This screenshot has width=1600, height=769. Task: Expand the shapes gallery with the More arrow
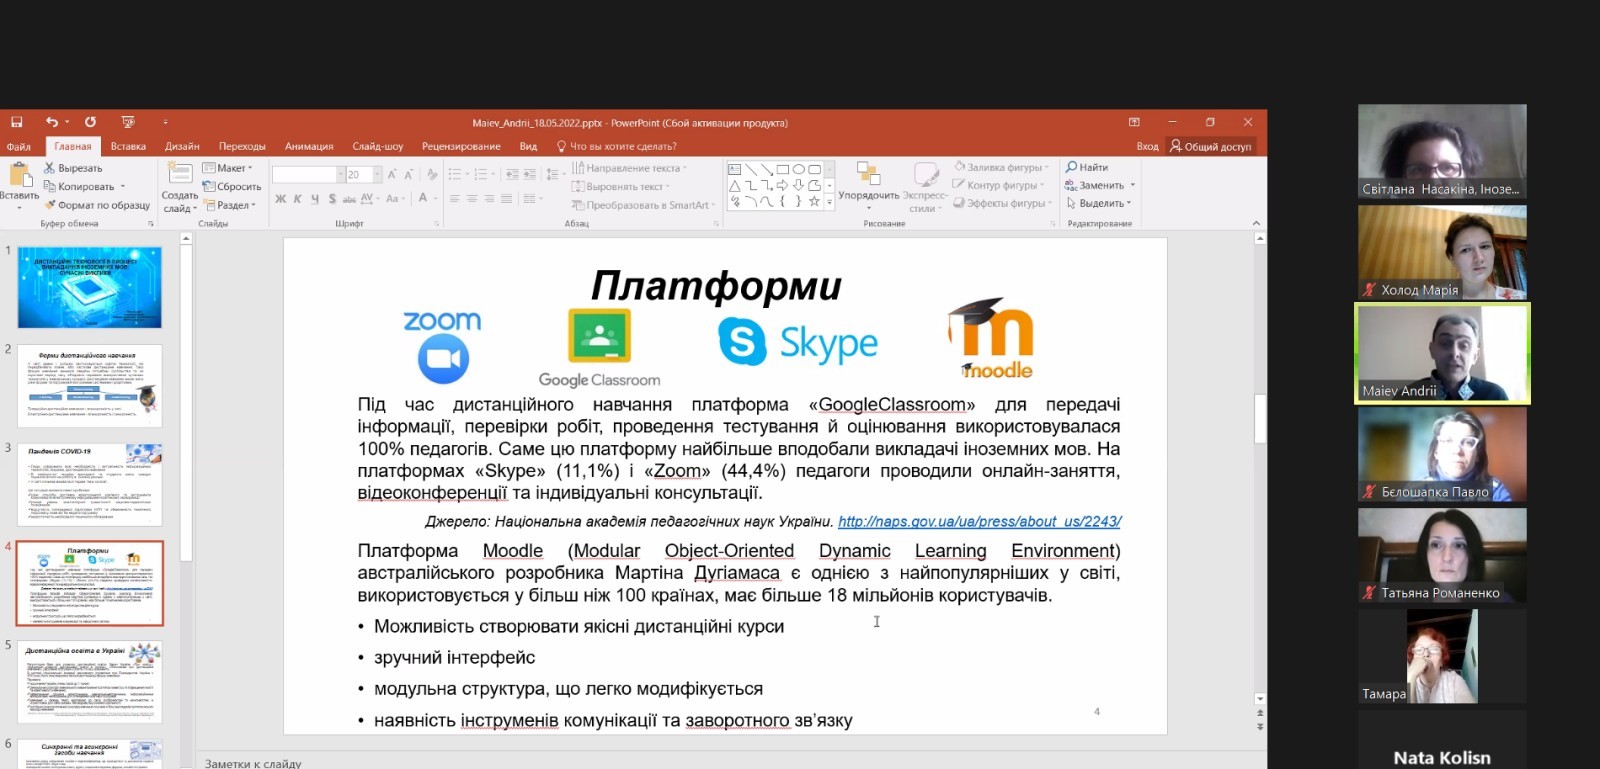pyautogui.click(x=829, y=202)
